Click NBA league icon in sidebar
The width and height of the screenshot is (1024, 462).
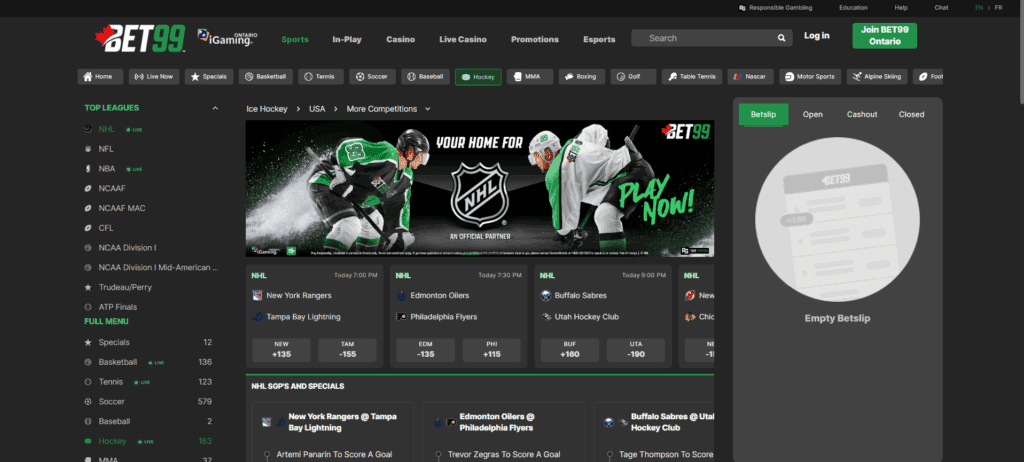[88, 169]
